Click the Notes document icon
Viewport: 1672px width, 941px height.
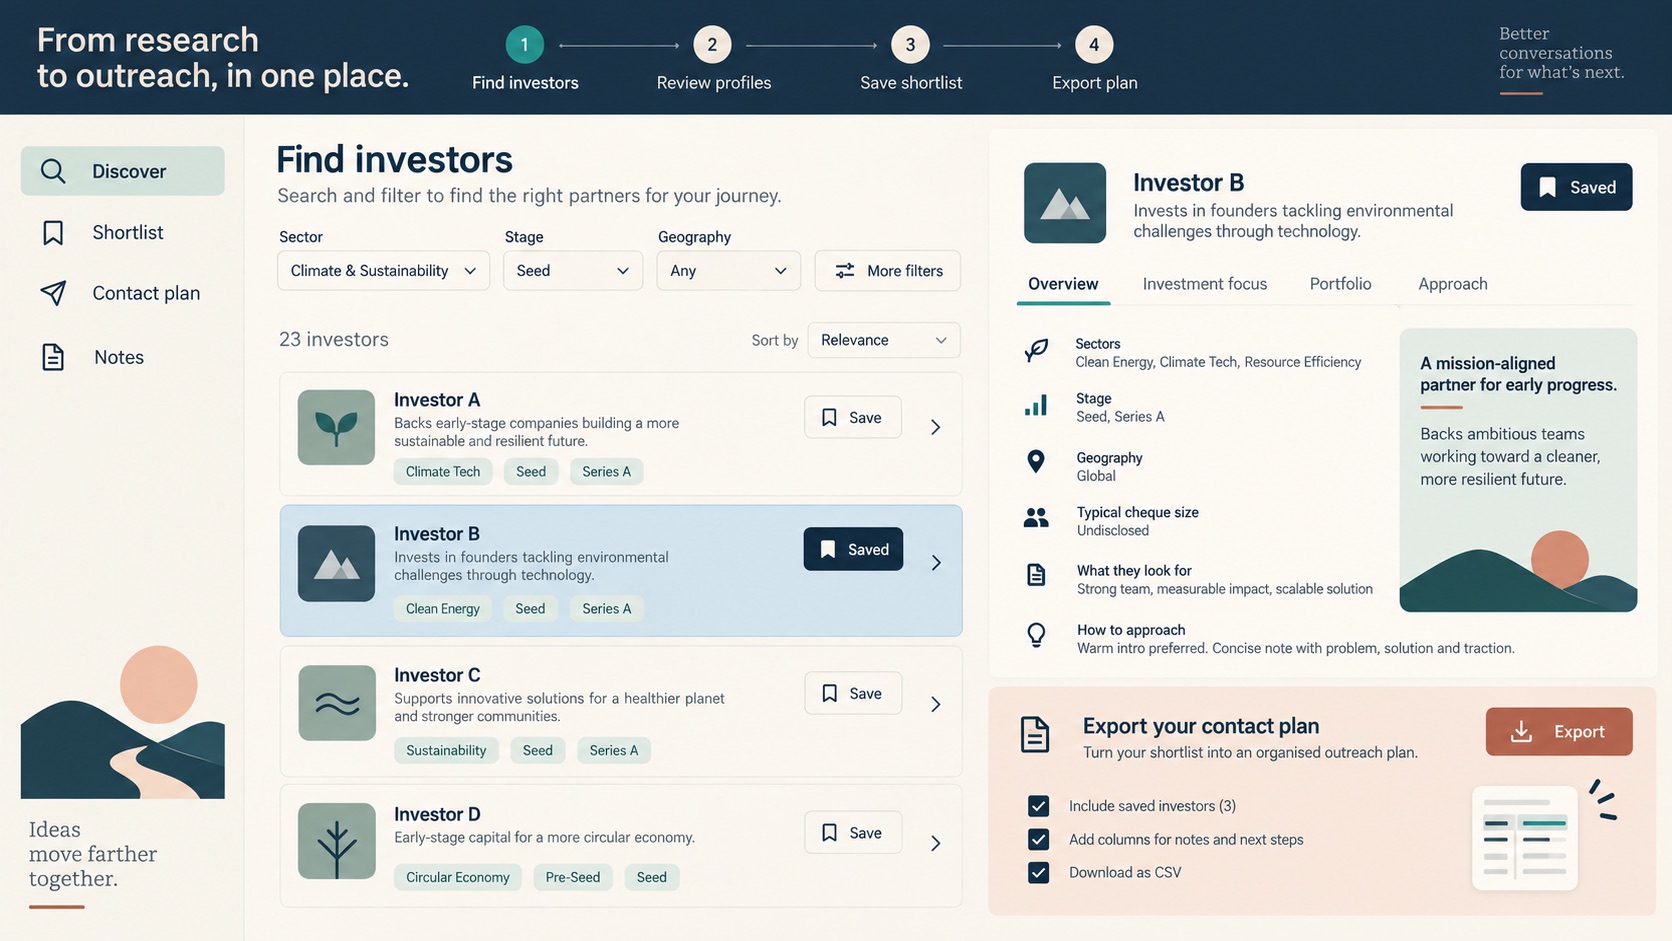53,357
